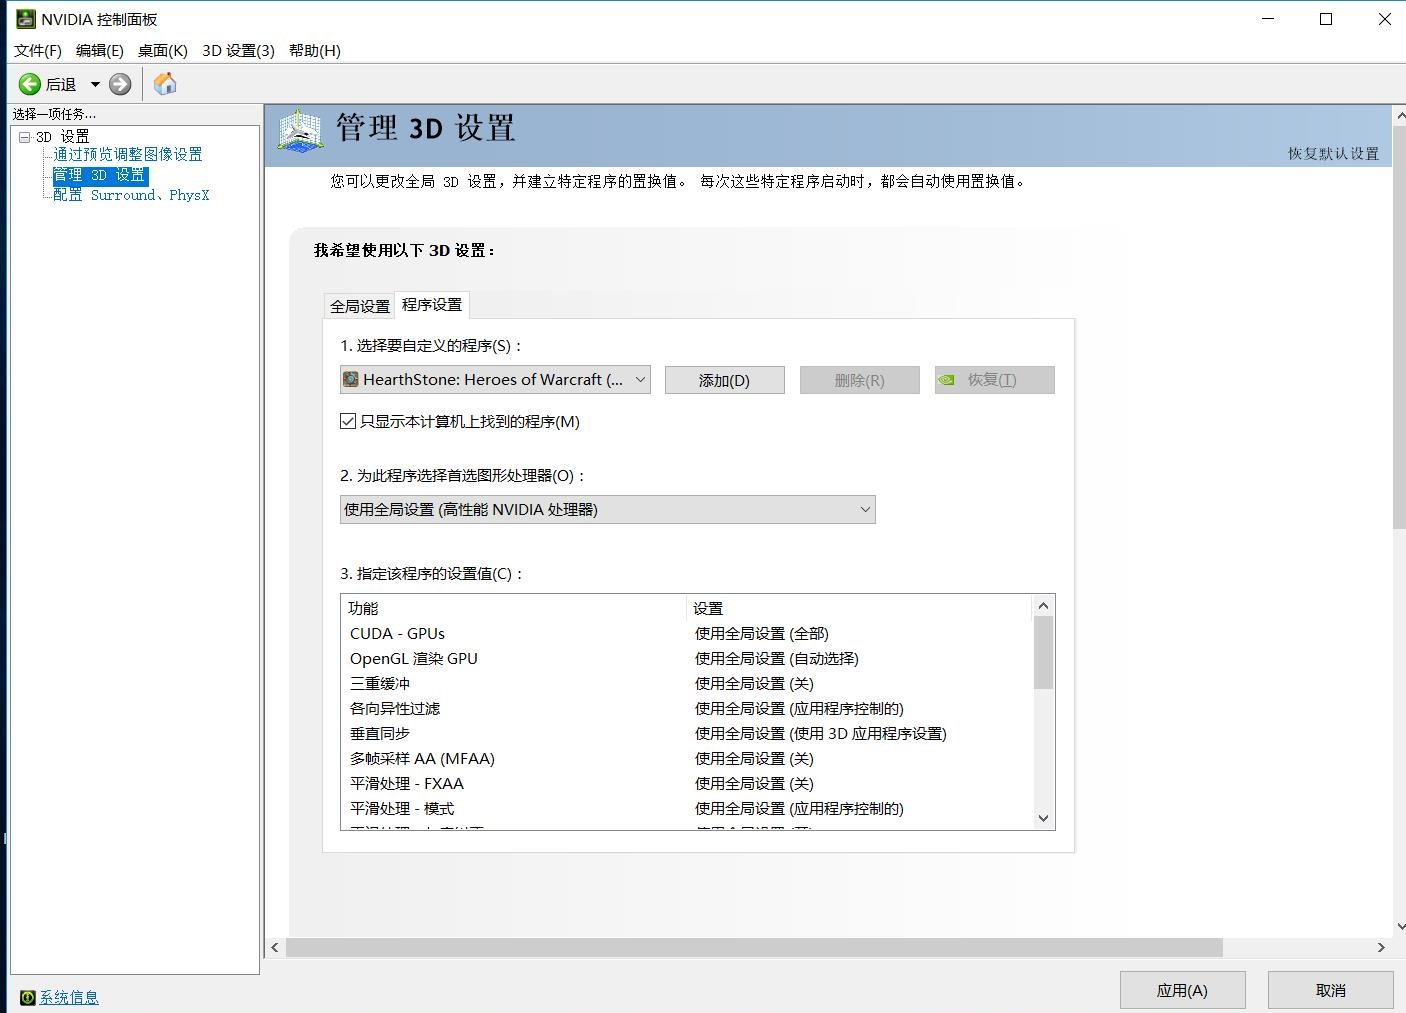Click the 恢复(I) button

click(995, 380)
